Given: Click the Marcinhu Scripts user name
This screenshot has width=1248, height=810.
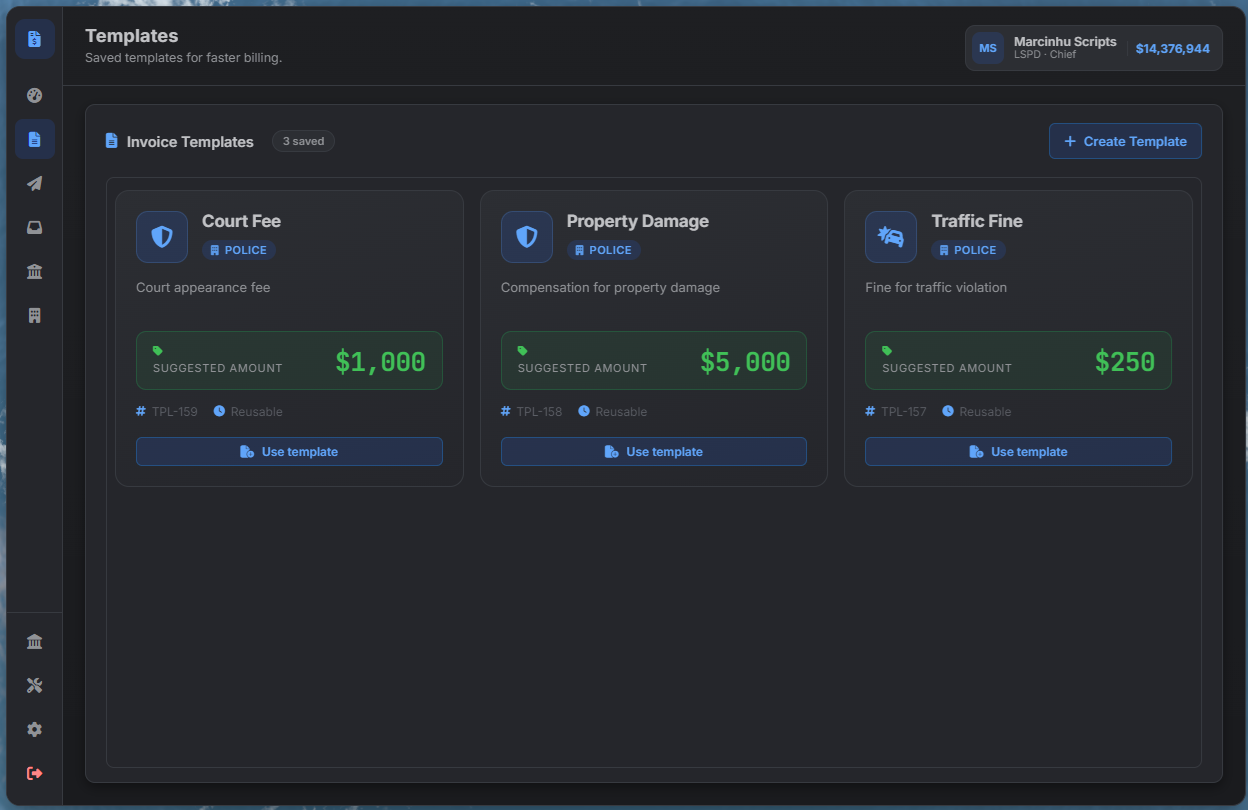Looking at the screenshot, I should (x=1065, y=41).
